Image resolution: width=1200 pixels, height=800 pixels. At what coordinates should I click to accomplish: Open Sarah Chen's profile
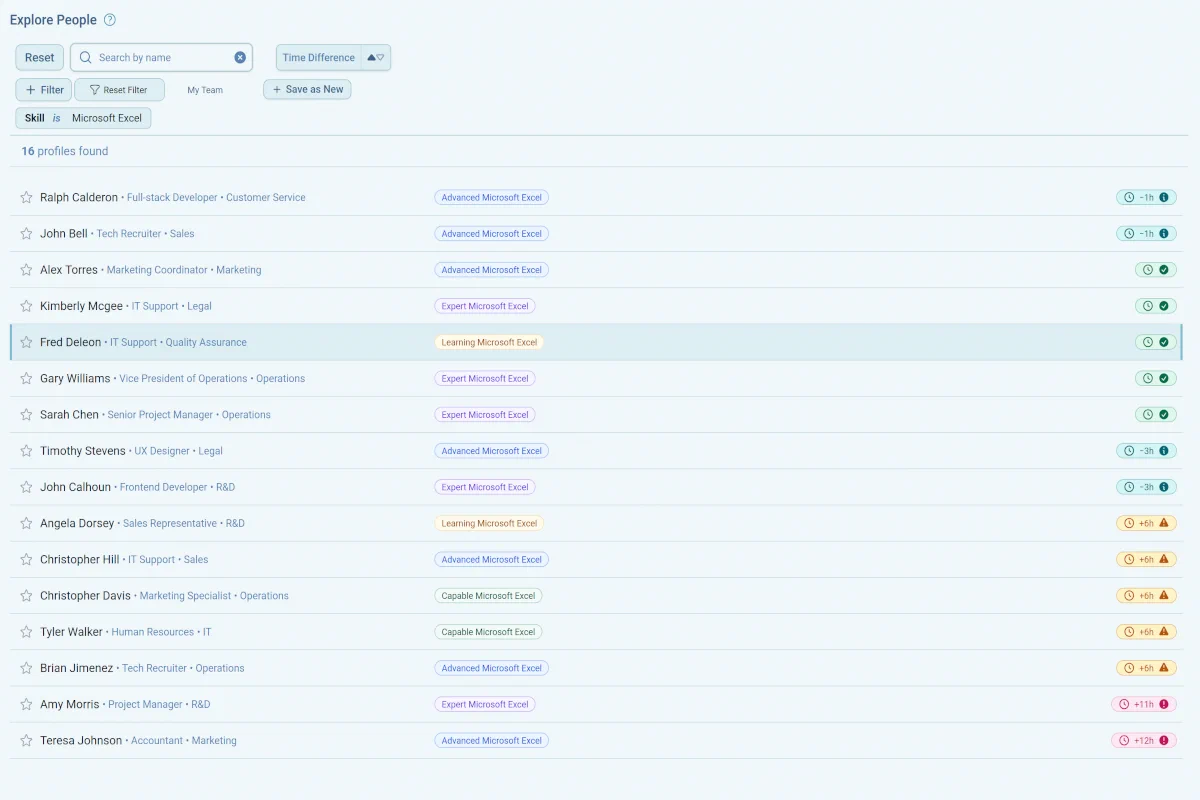(69, 415)
